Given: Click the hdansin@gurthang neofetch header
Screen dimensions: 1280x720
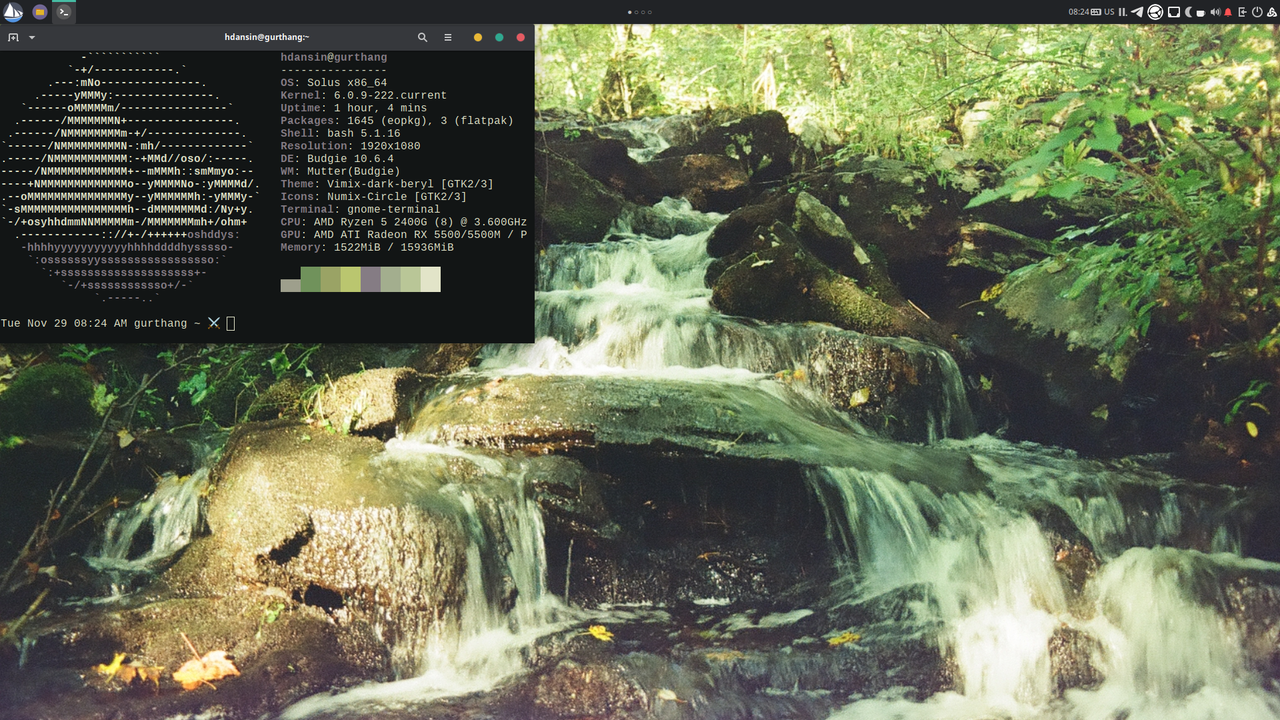Looking at the screenshot, I should [x=334, y=57].
